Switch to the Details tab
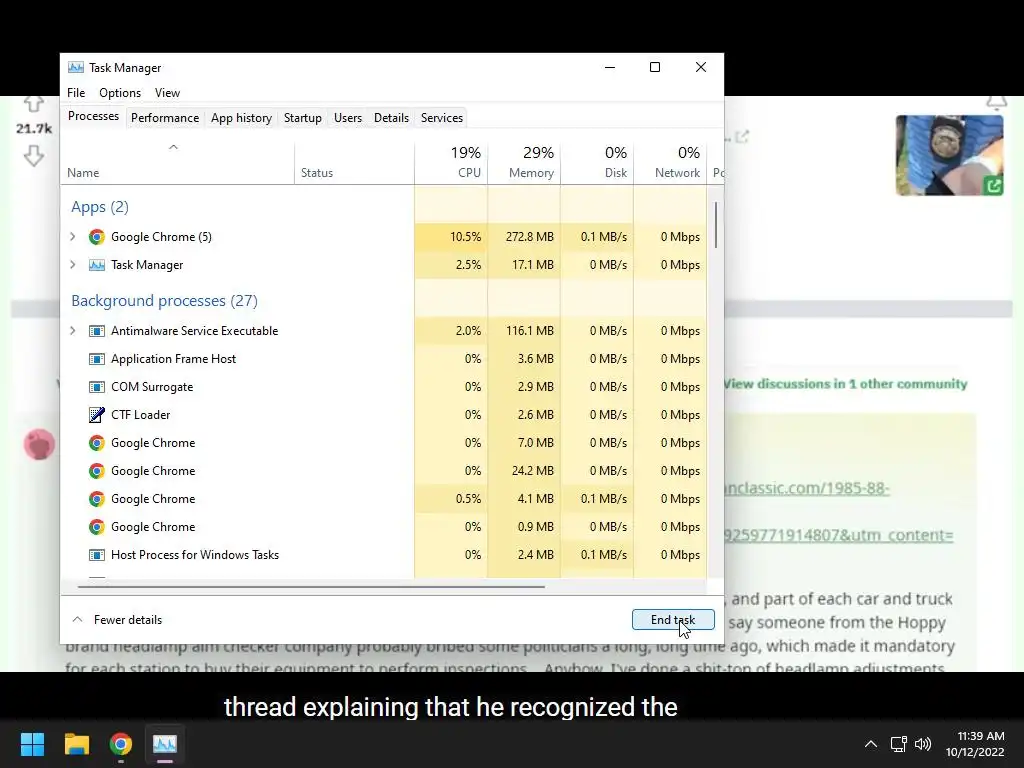 pyautogui.click(x=391, y=118)
